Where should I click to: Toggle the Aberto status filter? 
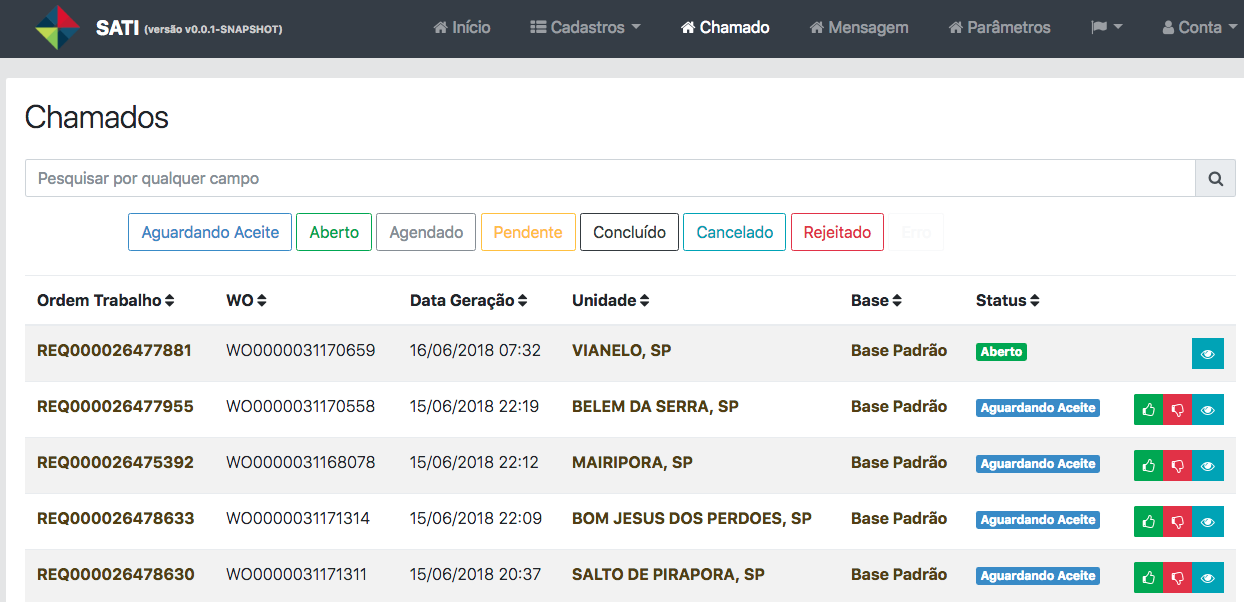coord(334,232)
